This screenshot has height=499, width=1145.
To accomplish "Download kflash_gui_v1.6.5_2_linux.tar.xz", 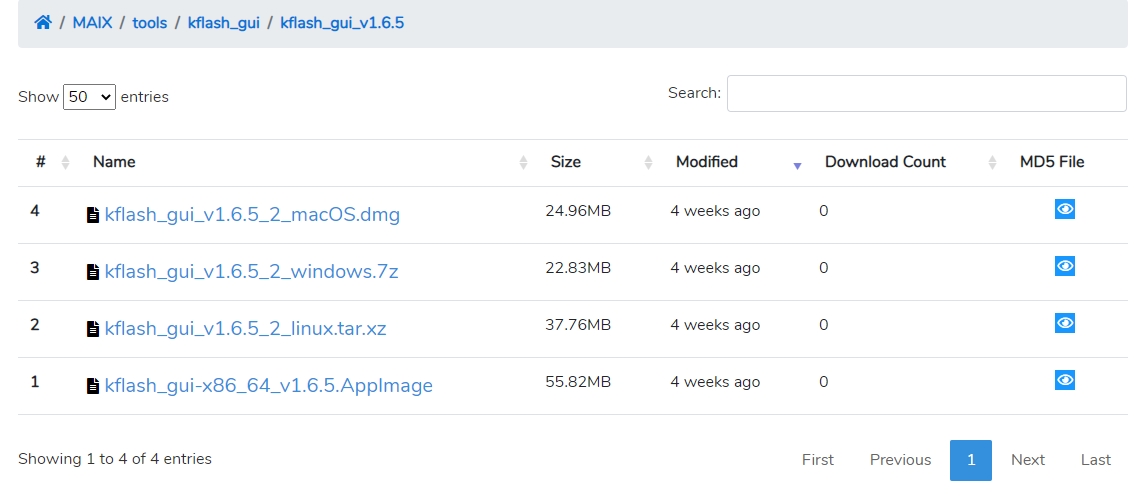I will tap(245, 329).
